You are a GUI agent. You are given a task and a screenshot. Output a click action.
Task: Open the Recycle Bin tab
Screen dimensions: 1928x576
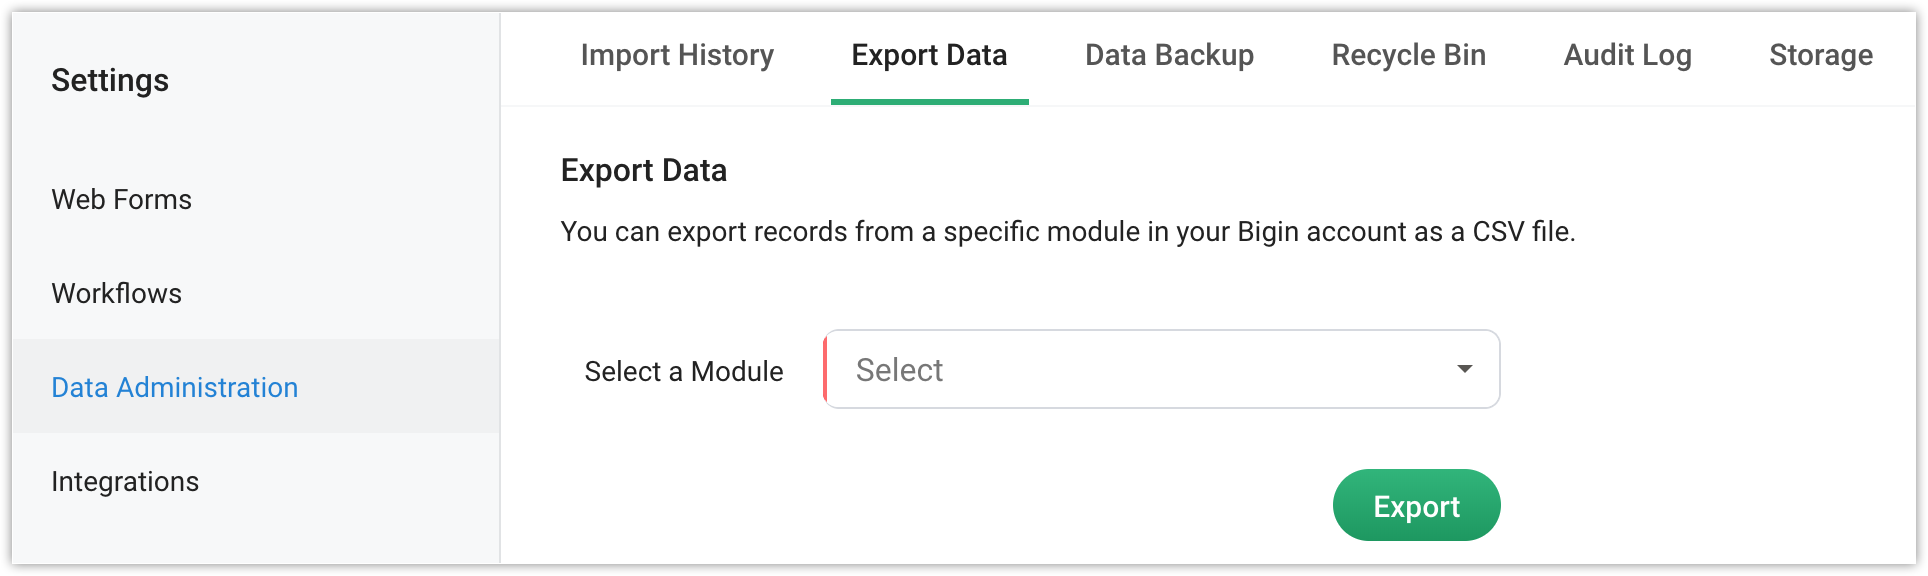pyautogui.click(x=1408, y=55)
